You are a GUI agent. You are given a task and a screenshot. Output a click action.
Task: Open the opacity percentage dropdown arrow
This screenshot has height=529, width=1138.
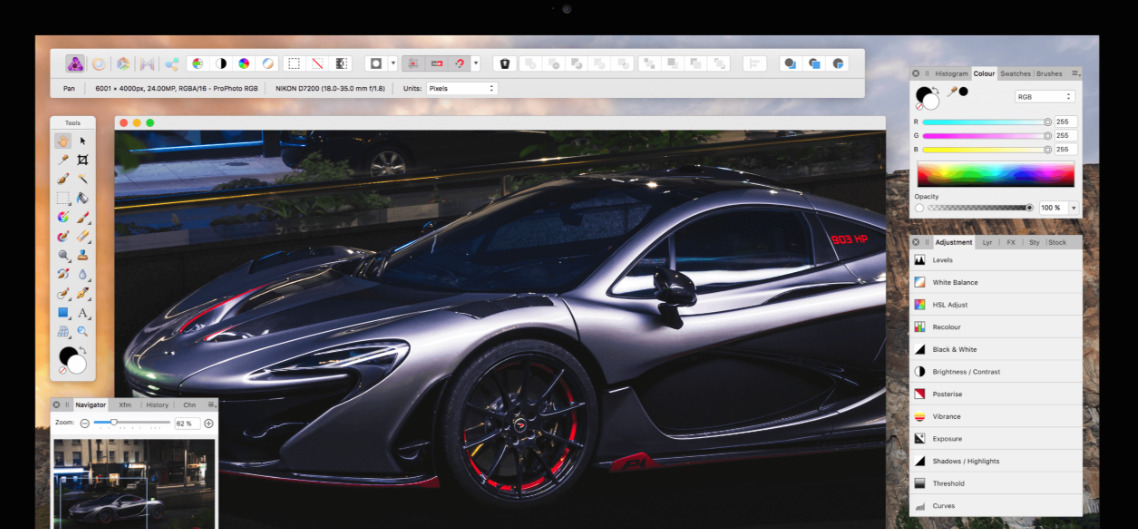pos(1073,208)
